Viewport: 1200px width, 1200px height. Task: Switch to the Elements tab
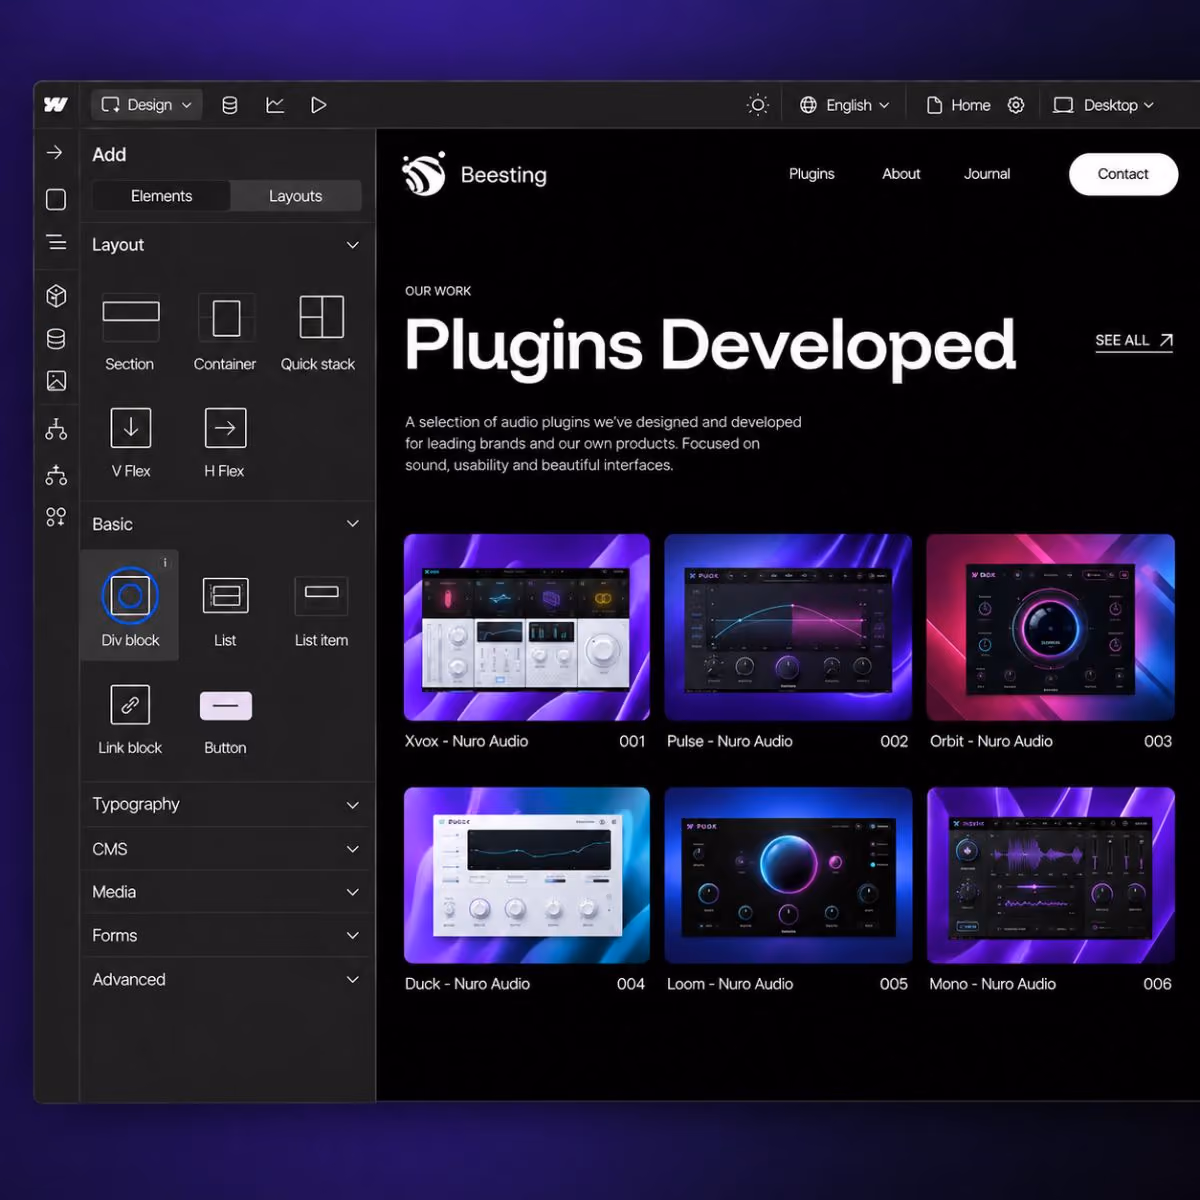point(161,196)
